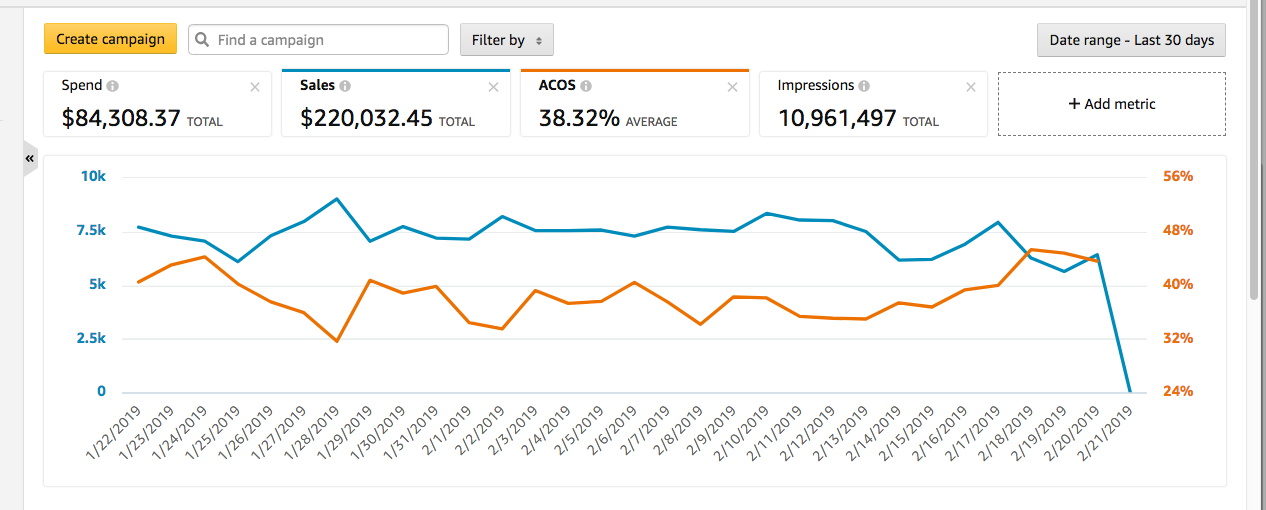This screenshot has height=510, width=1266.
Task: Remove the Impressions metric card
Action: point(970,87)
